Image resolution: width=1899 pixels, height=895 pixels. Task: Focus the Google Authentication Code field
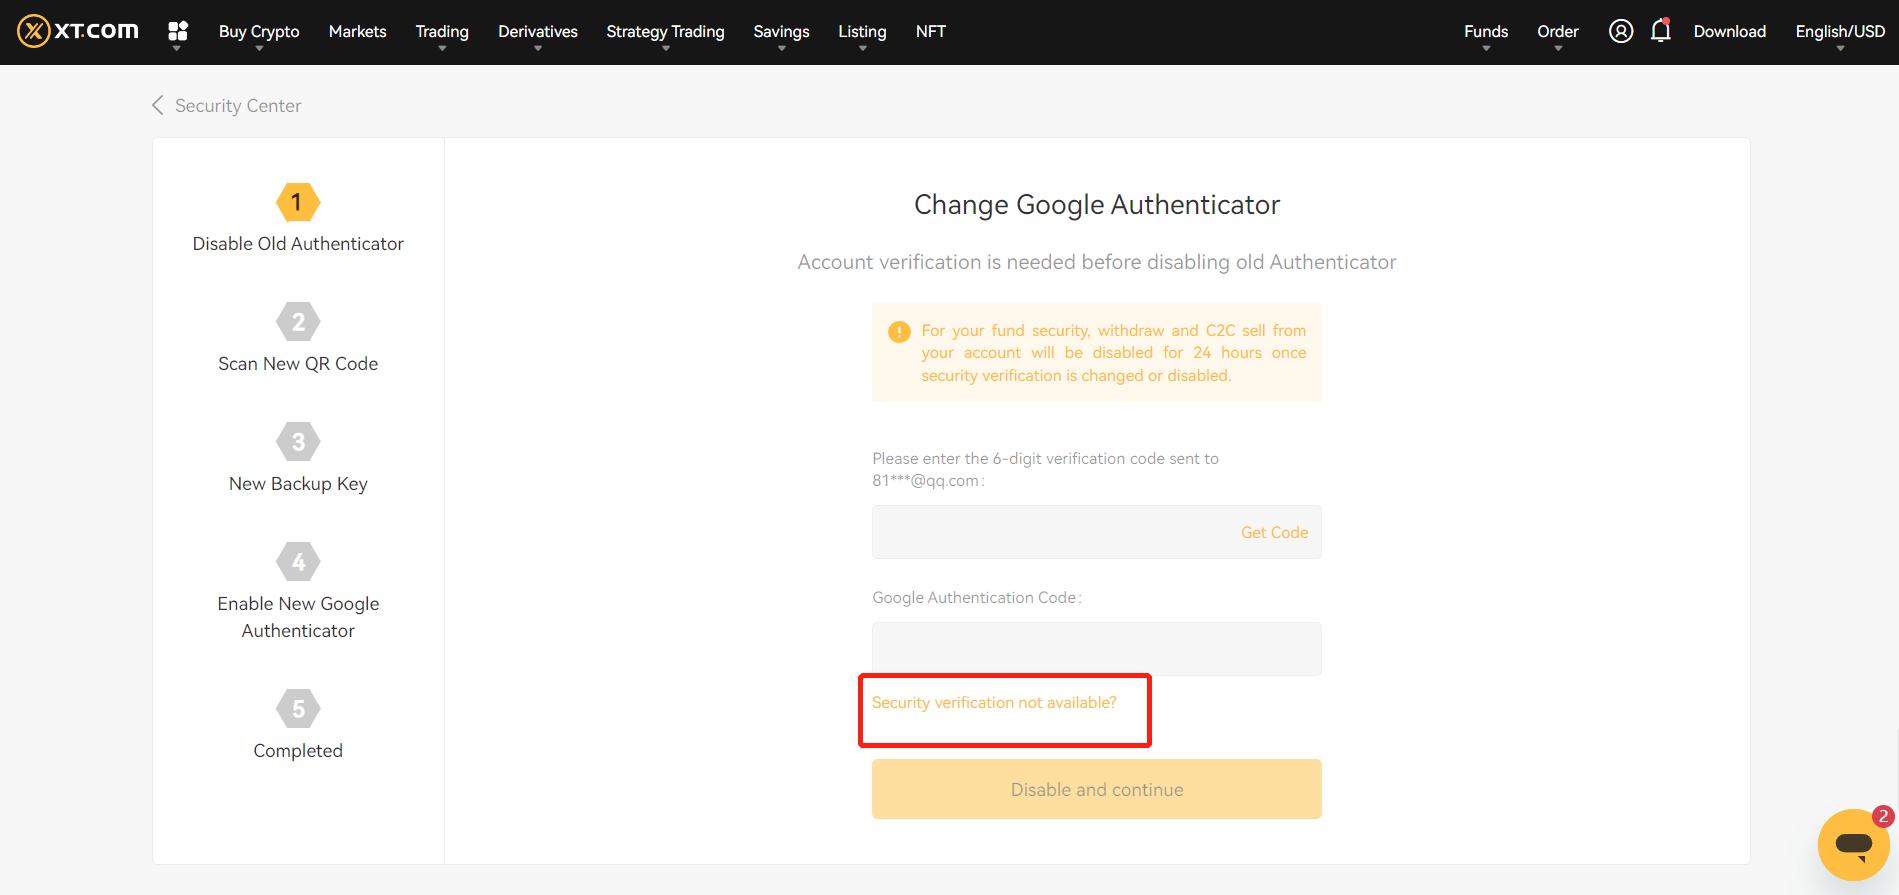1096,649
